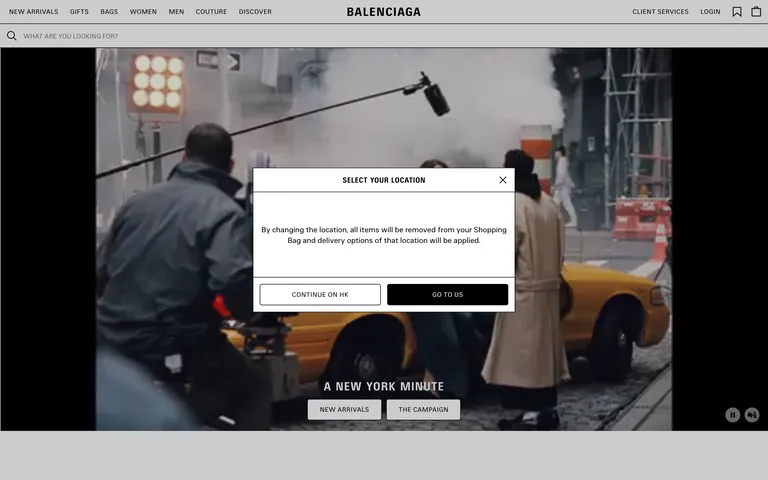The width and height of the screenshot is (768, 480).
Task: Open the Login page
Action: (x=710, y=11)
